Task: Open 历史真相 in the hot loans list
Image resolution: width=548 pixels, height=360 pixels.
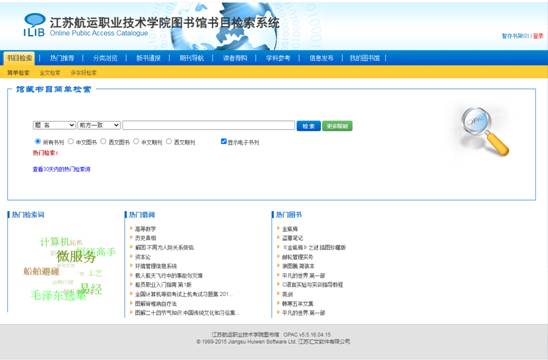Action: coord(145,238)
